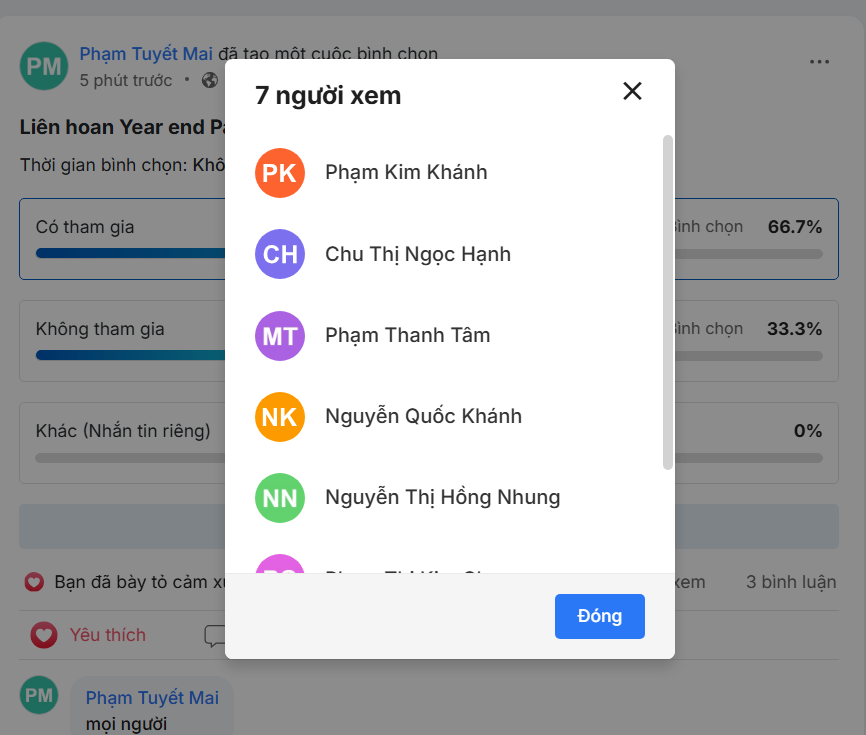Click Nguyễn Quốc Khánh's NK avatar
Screen dimensions: 866x735
(280, 416)
